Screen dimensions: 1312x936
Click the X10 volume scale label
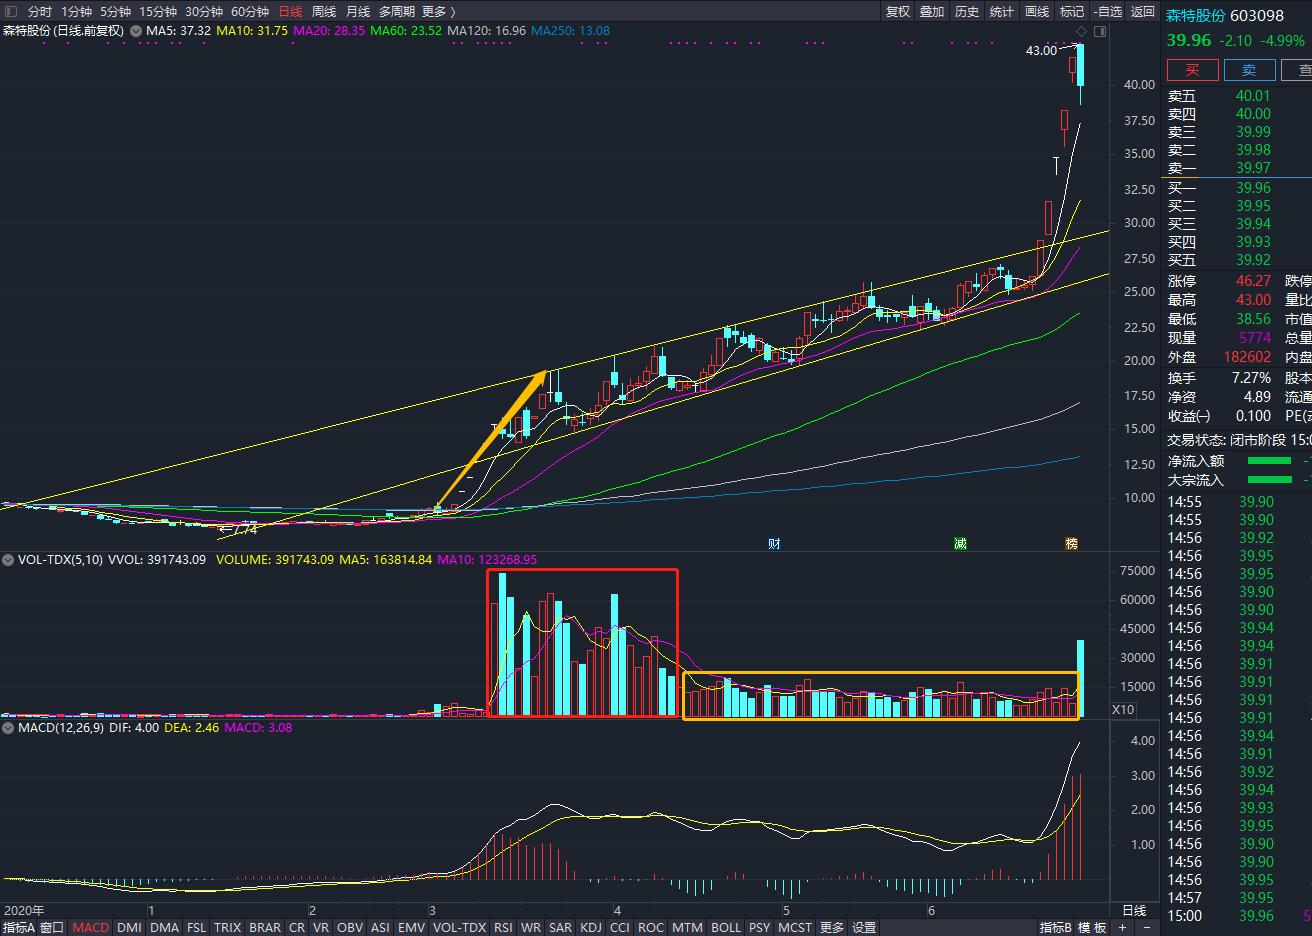click(x=1124, y=709)
